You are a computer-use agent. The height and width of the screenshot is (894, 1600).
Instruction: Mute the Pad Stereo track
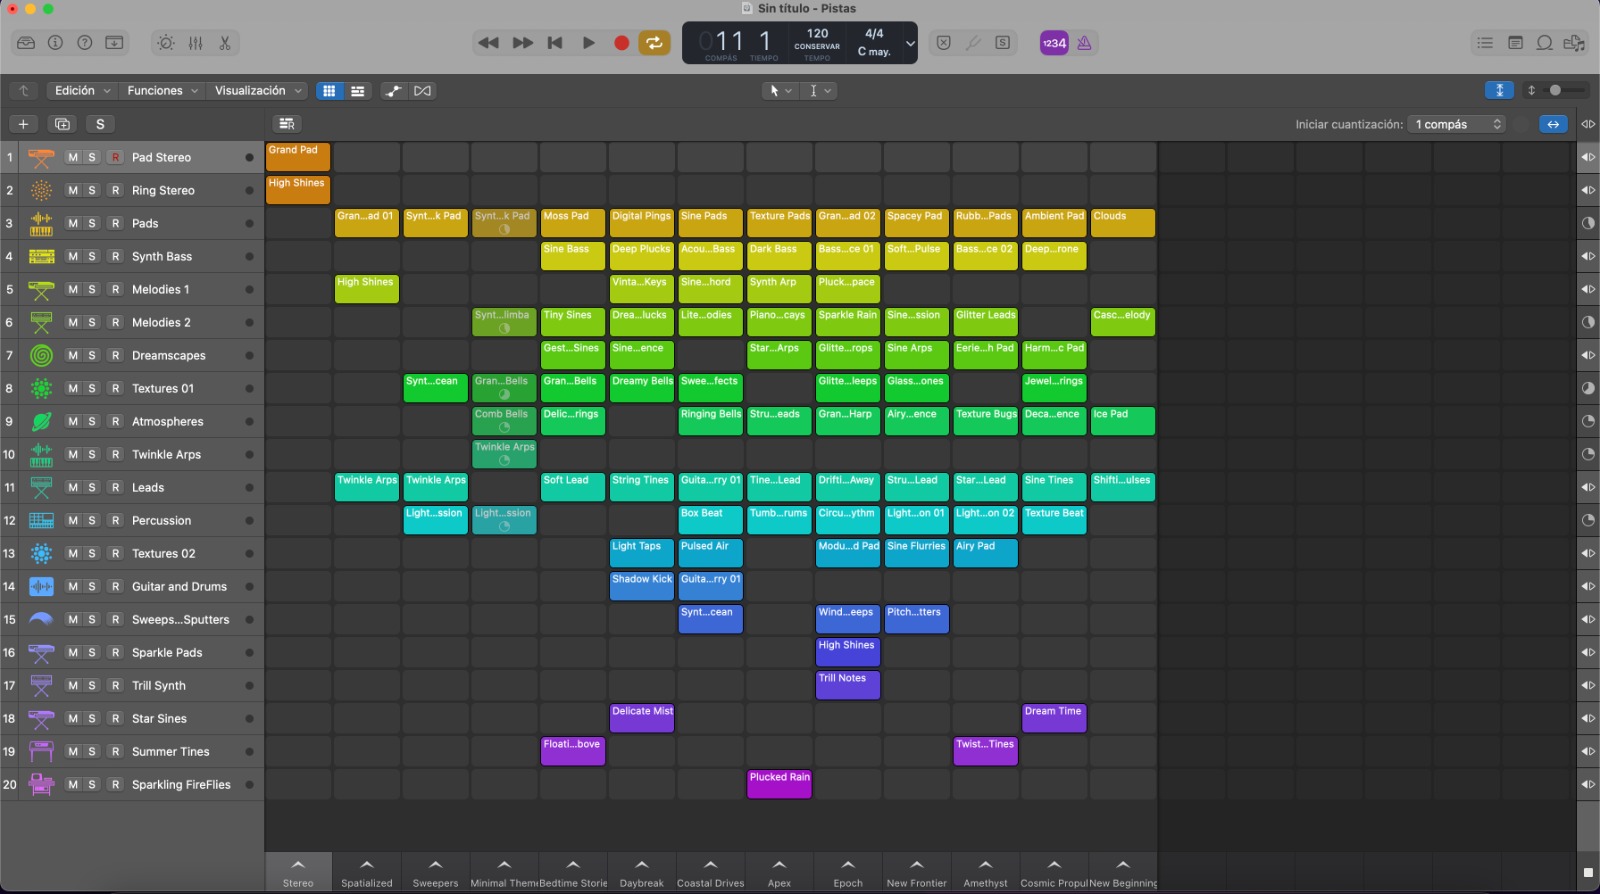click(x=73, y=158)
